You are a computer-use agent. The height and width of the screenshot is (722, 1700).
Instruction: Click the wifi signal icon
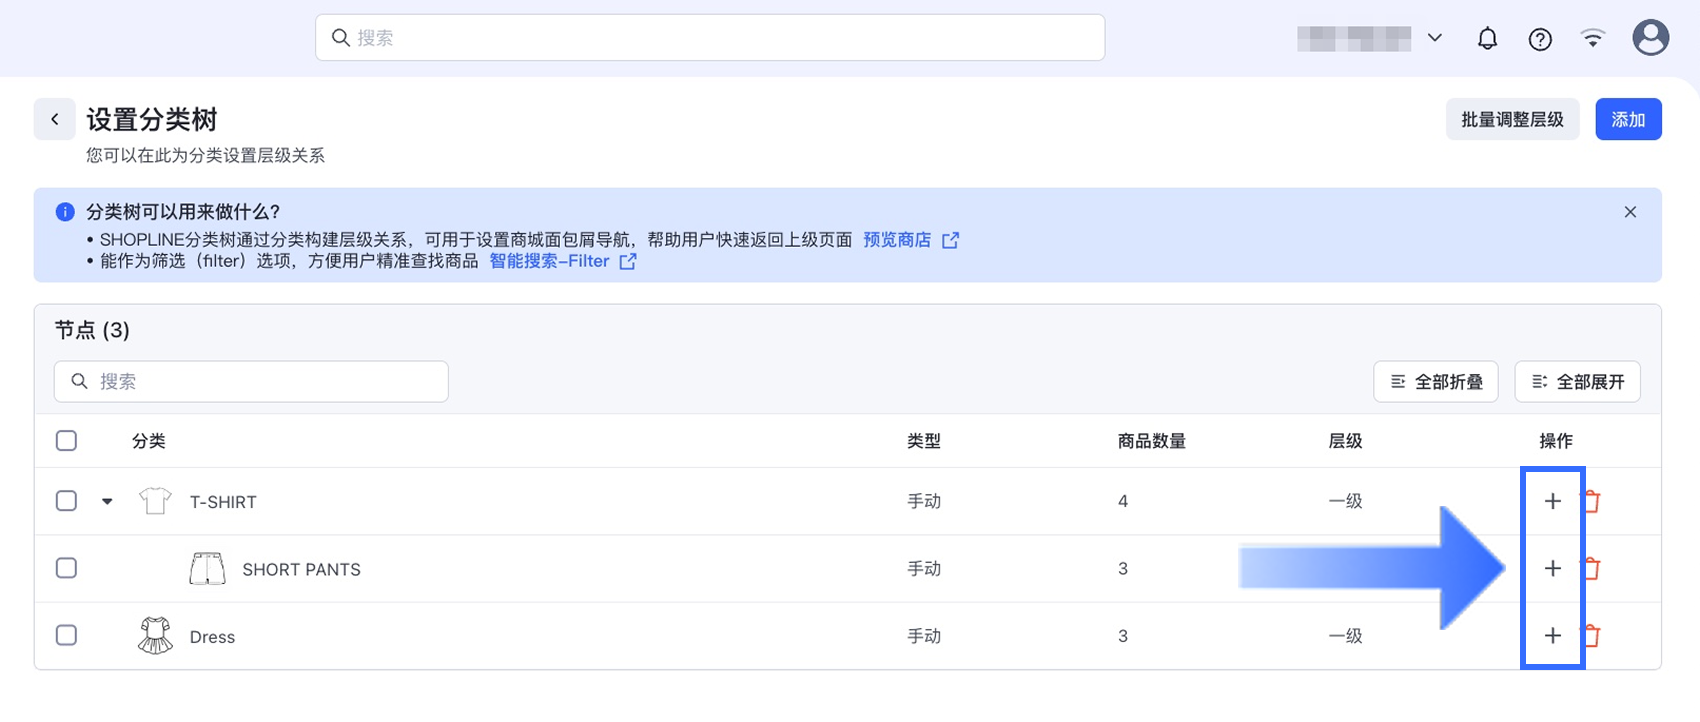1593,38
